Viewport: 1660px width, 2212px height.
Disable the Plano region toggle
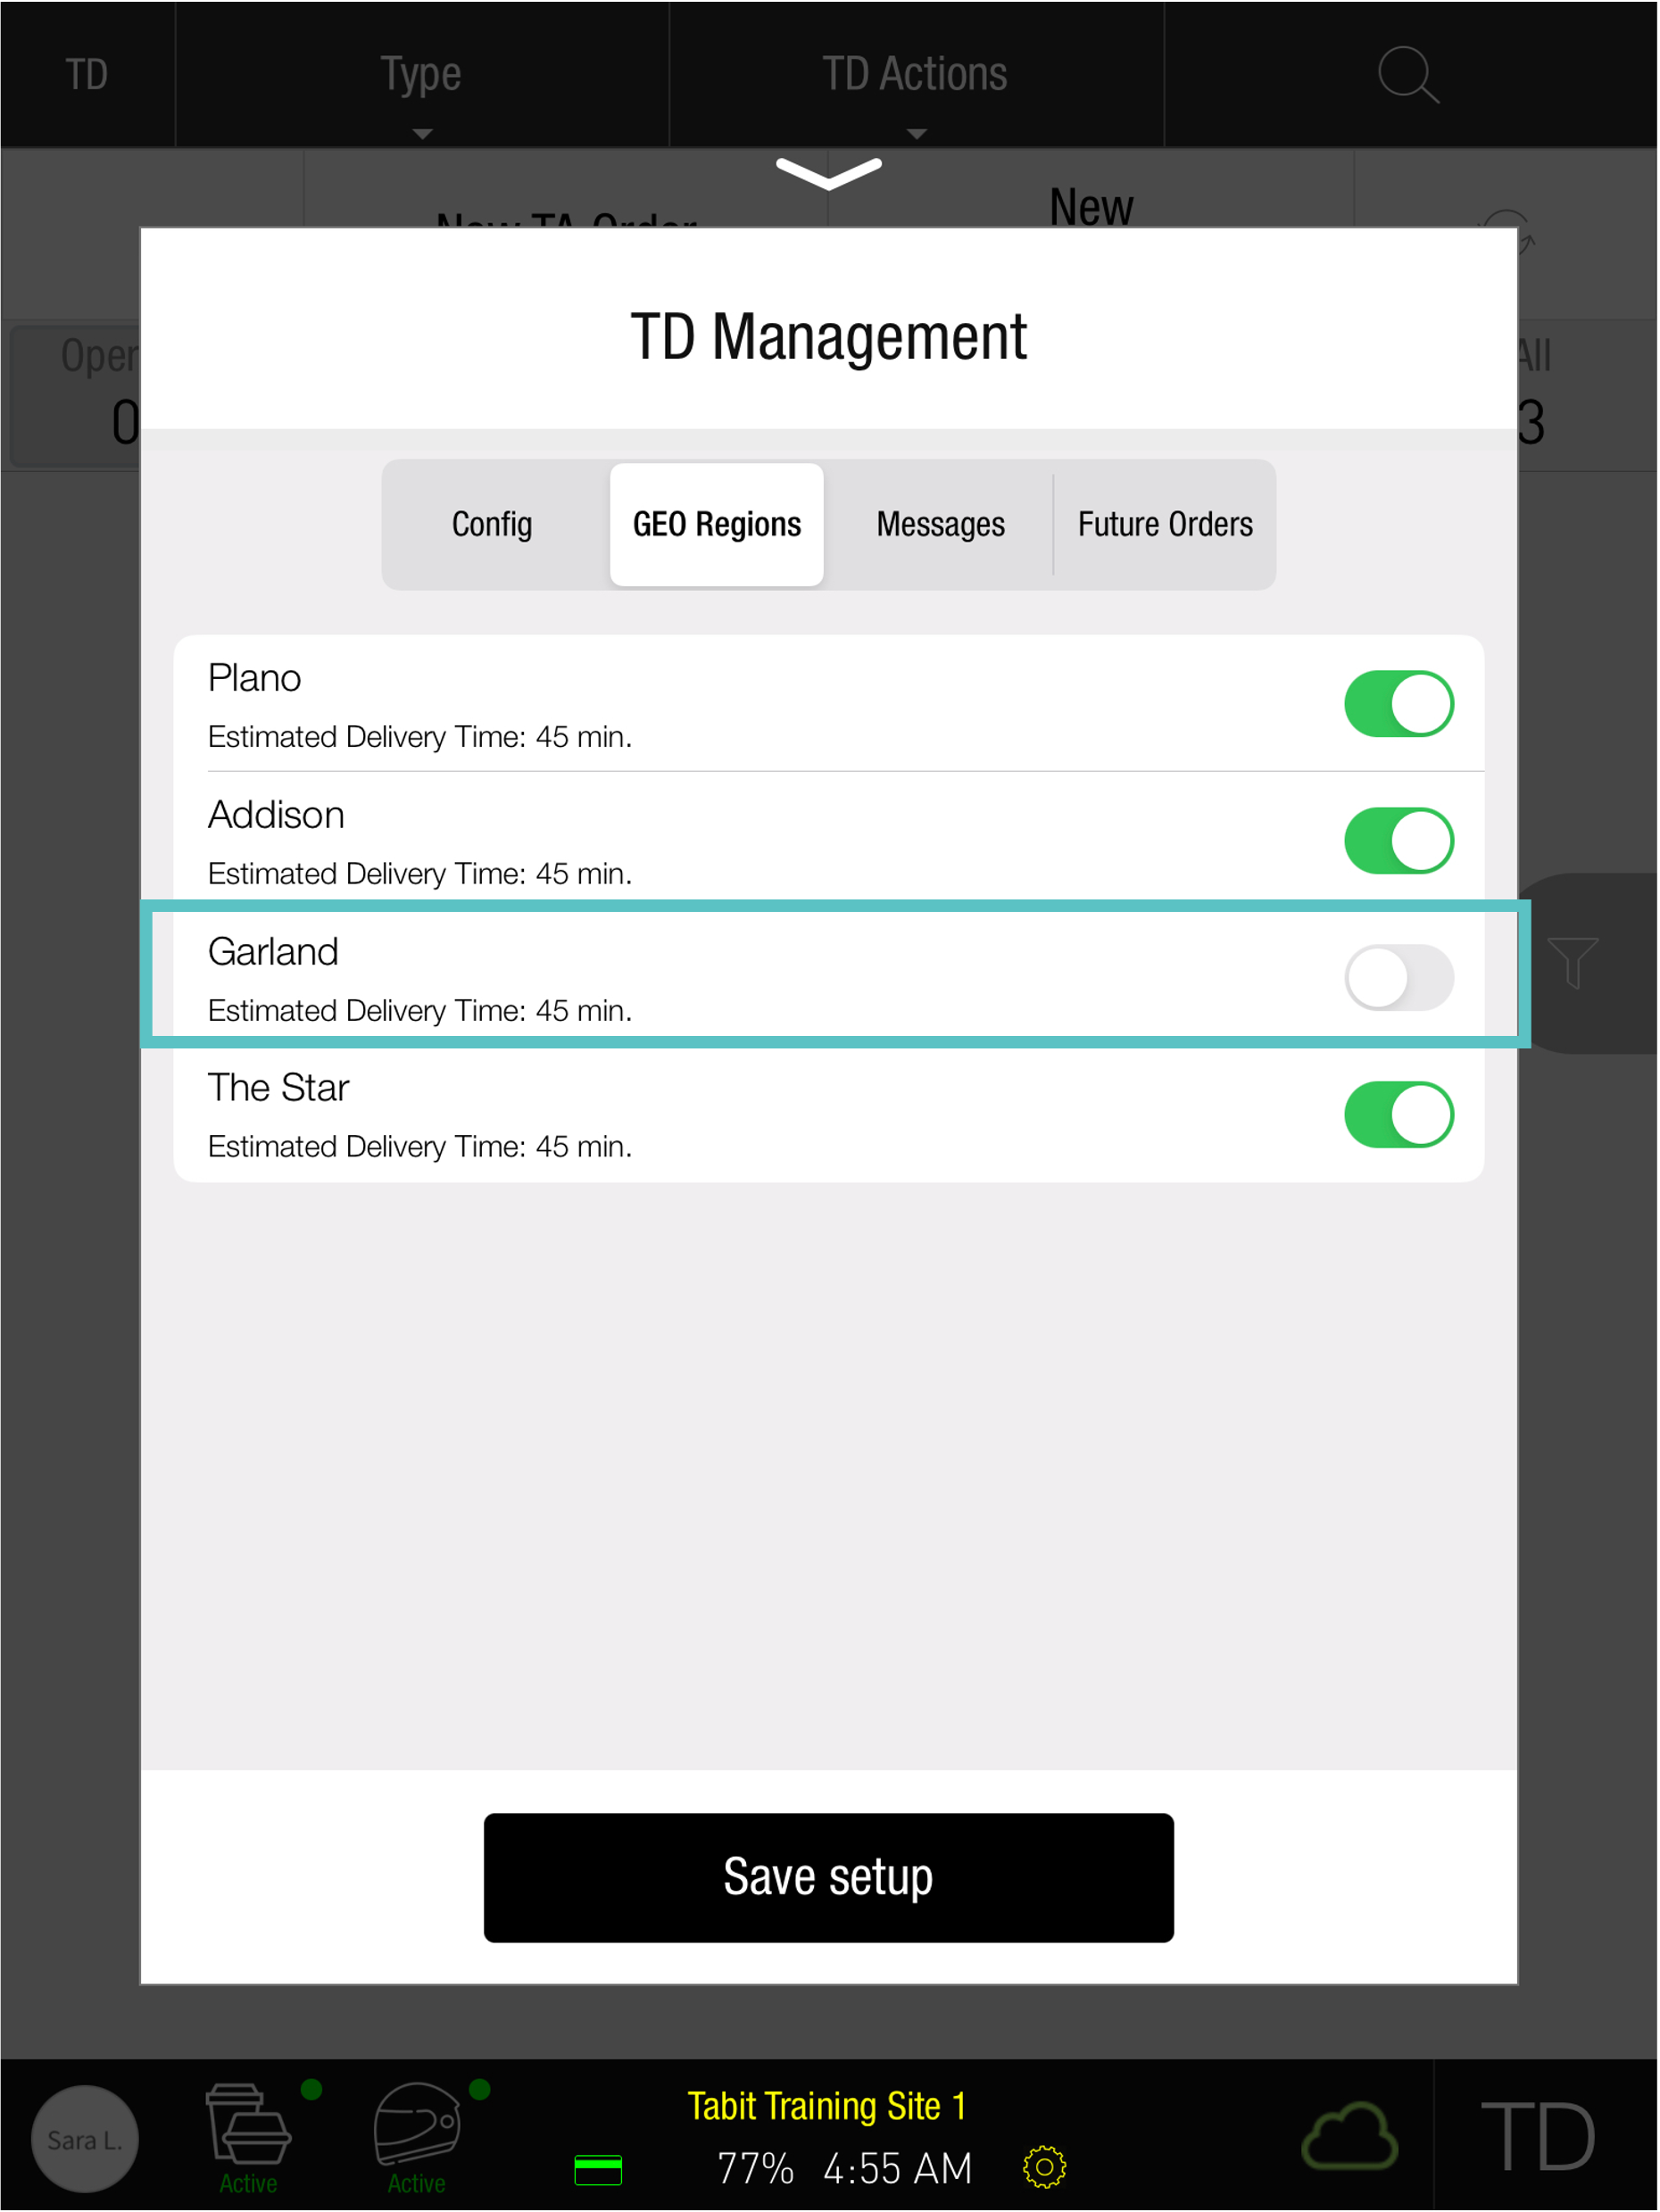pos(1399,704)
